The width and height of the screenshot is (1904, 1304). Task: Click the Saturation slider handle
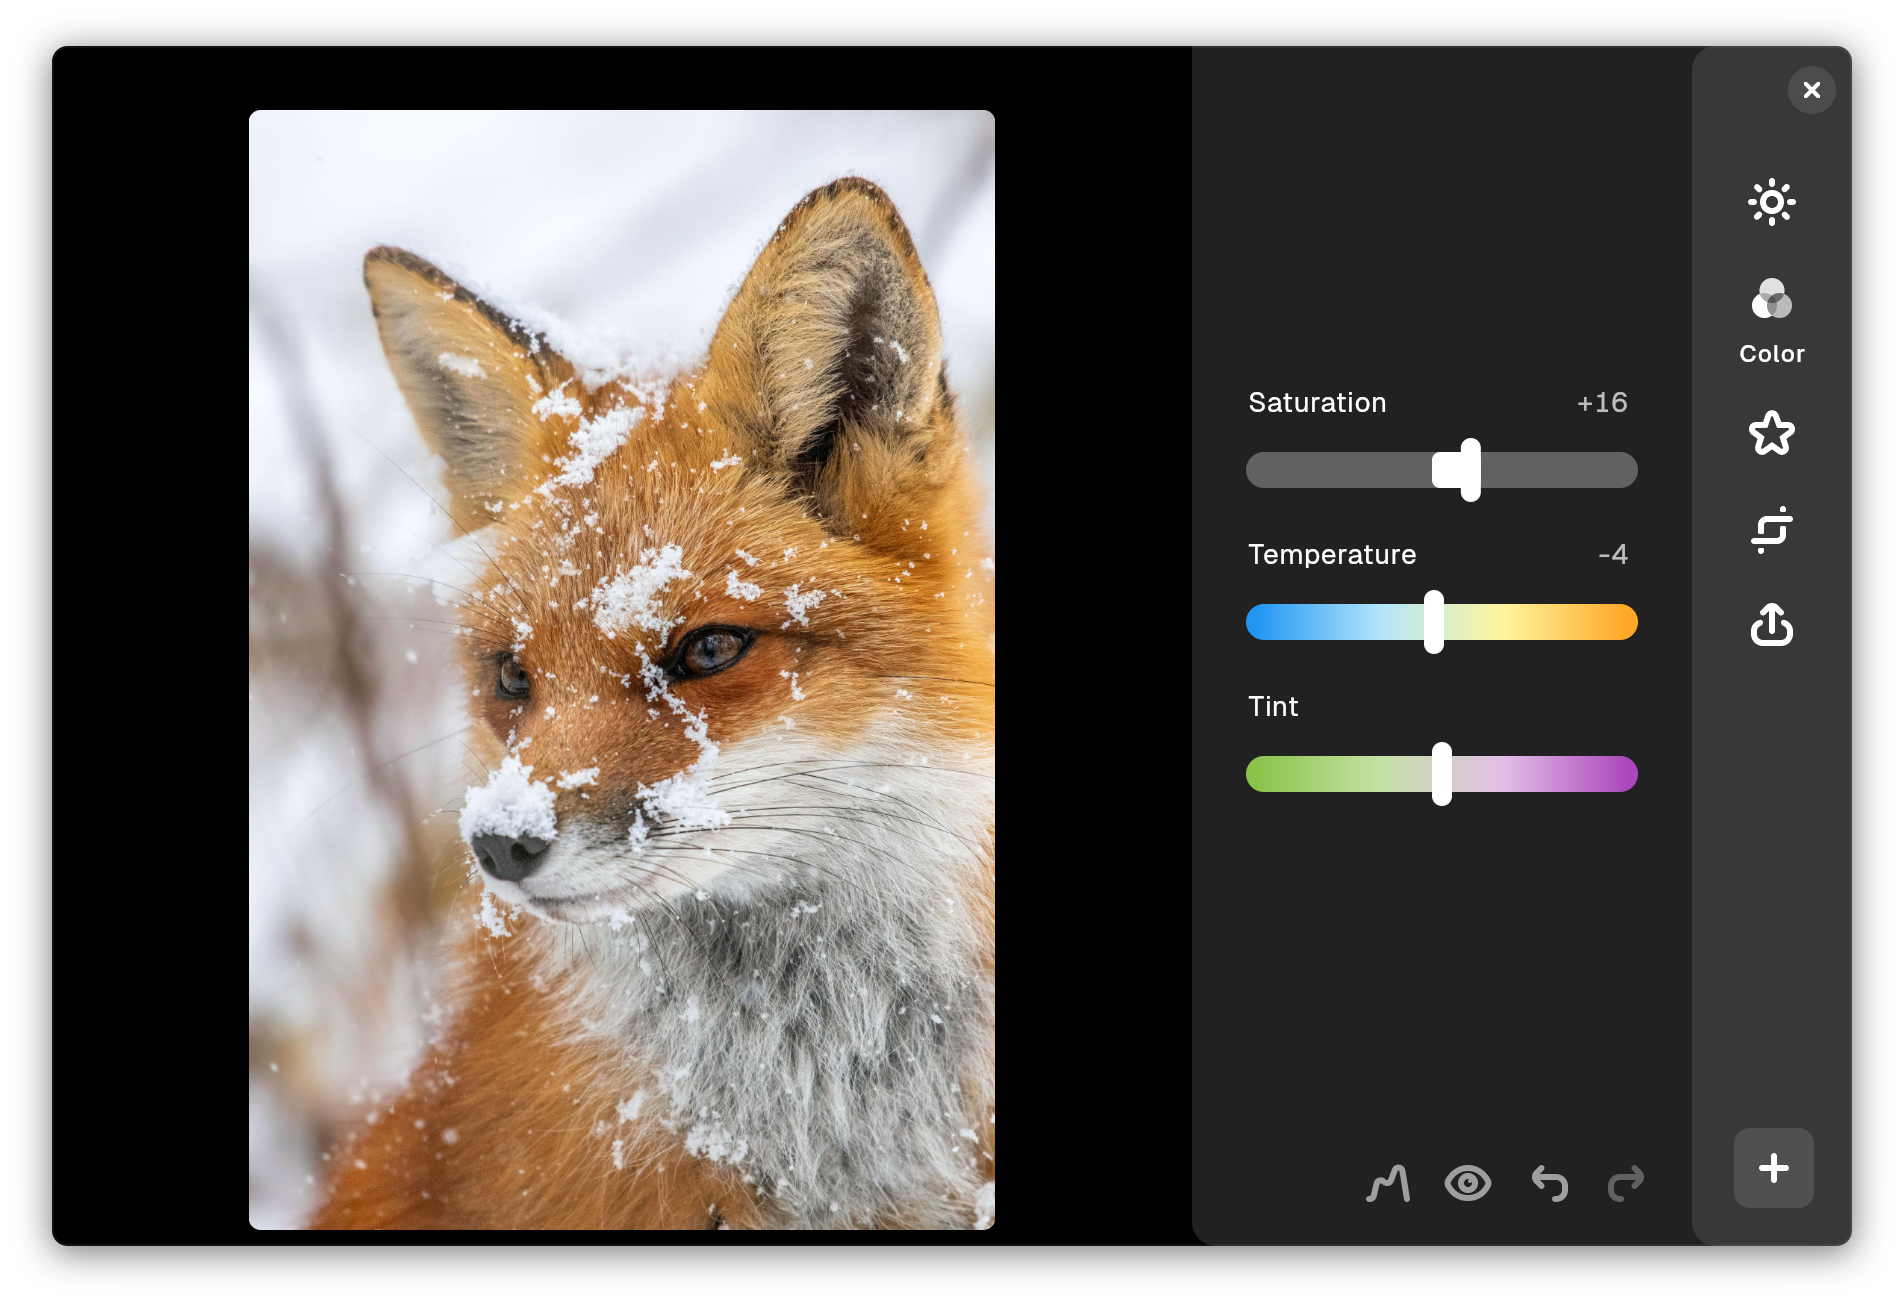point(1470,470)
